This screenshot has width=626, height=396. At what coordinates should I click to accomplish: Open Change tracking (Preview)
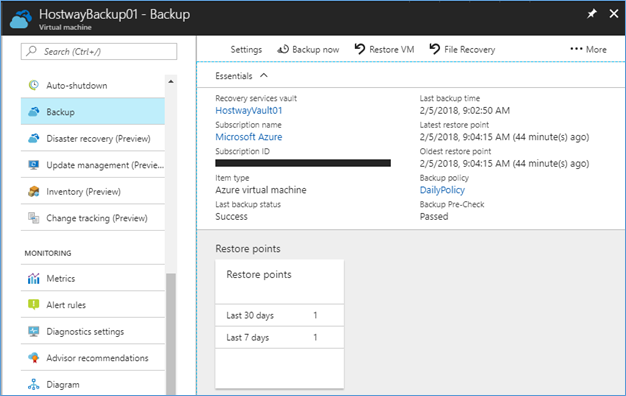(x=93, y=218)
